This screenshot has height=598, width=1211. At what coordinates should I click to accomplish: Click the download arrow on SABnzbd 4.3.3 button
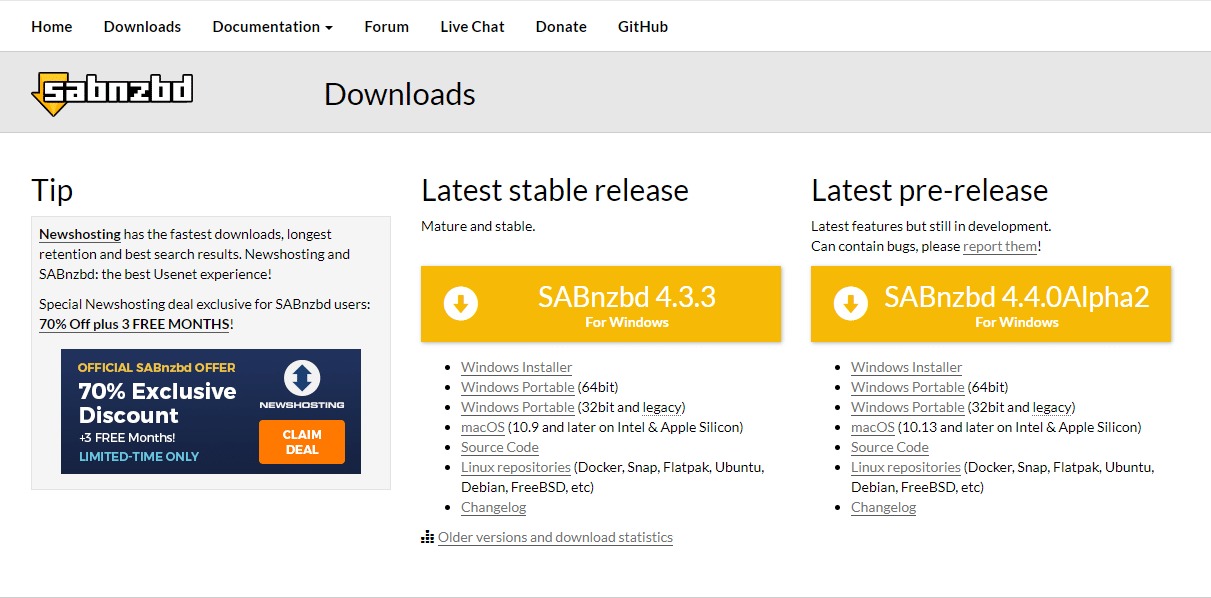[460, 303]
